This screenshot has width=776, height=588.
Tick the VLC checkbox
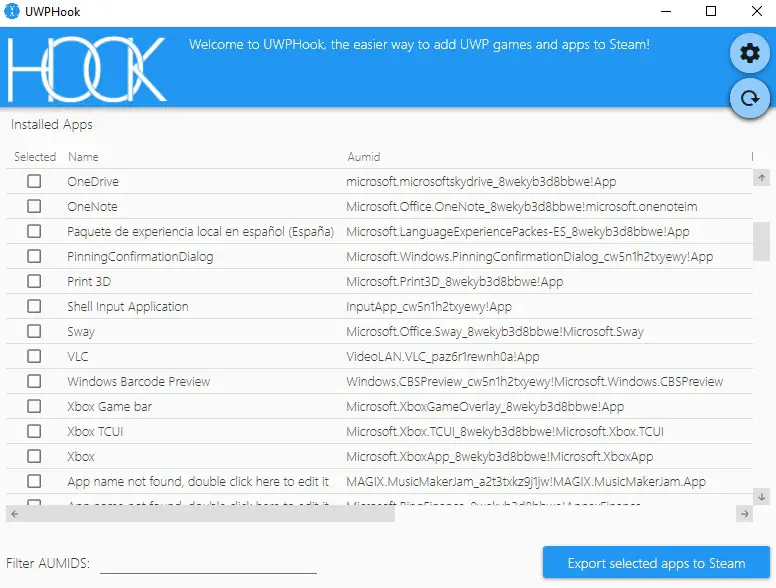point(34,356)
